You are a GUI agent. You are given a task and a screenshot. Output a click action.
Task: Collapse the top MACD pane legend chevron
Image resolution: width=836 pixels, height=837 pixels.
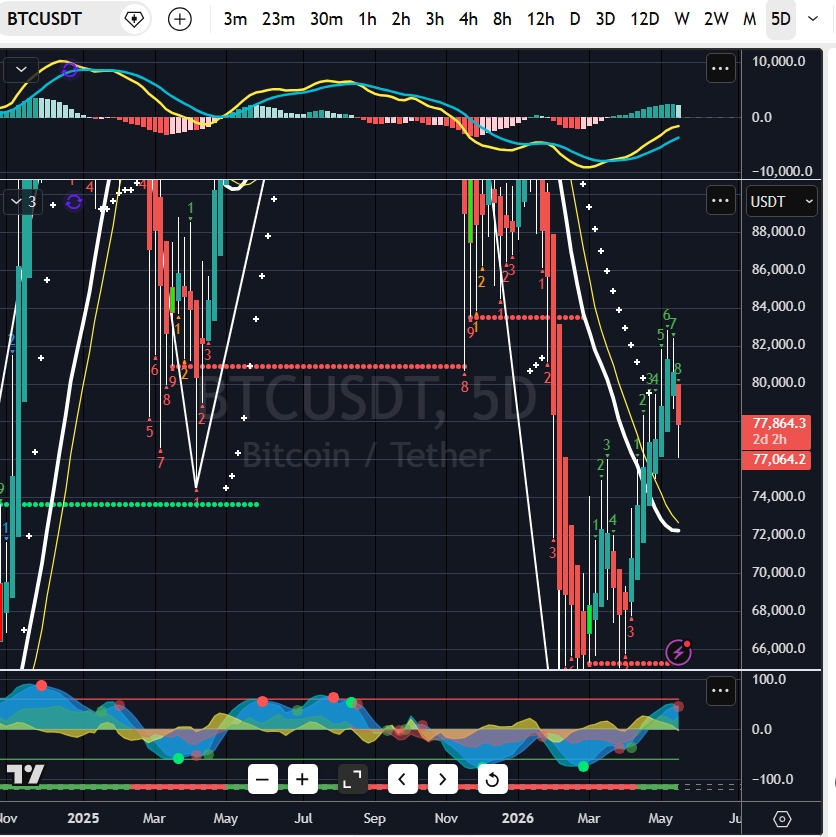point(21,69)
